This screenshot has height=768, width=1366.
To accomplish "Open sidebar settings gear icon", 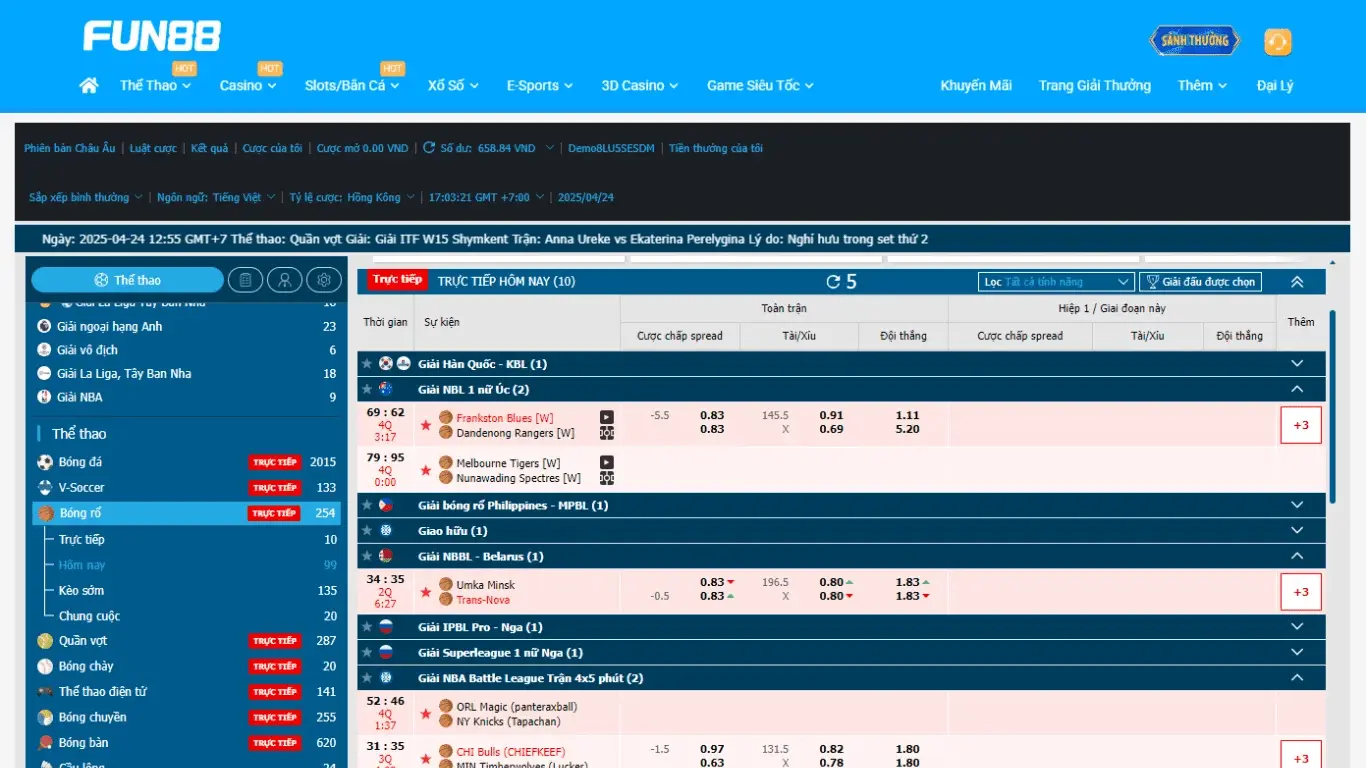I will point(324,280).
